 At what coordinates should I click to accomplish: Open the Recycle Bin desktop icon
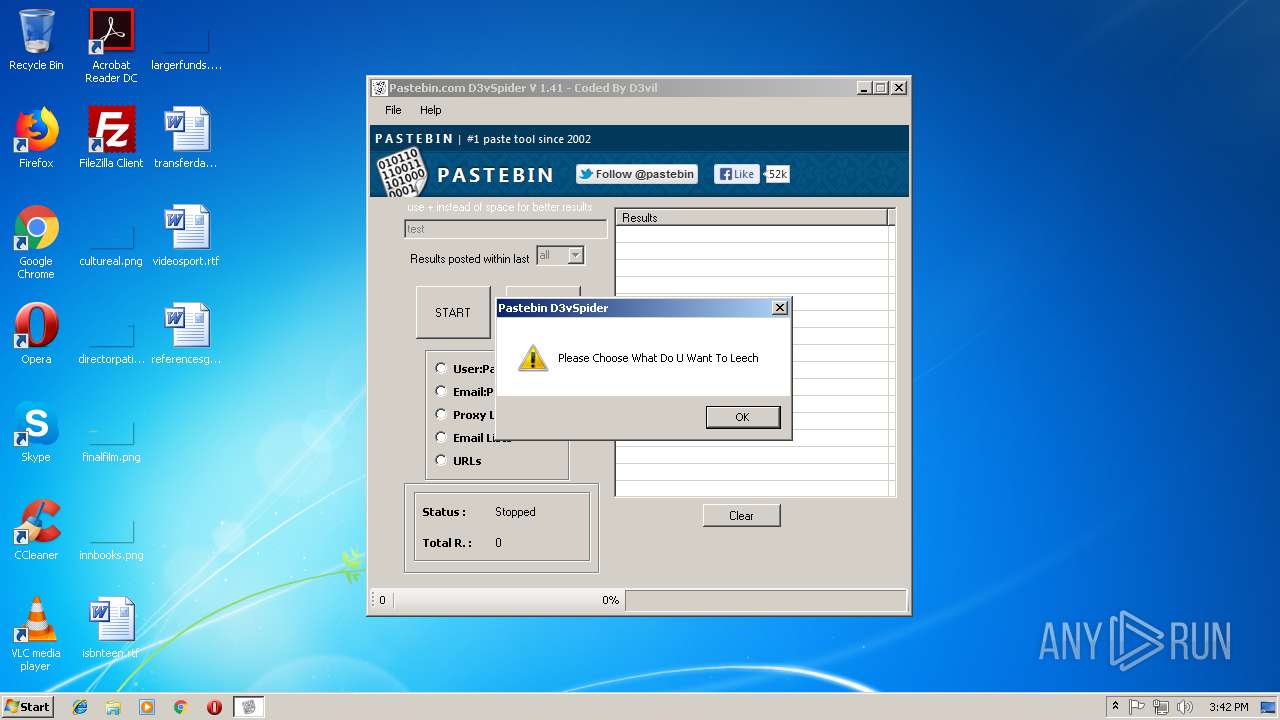click(x=36, y=40)
